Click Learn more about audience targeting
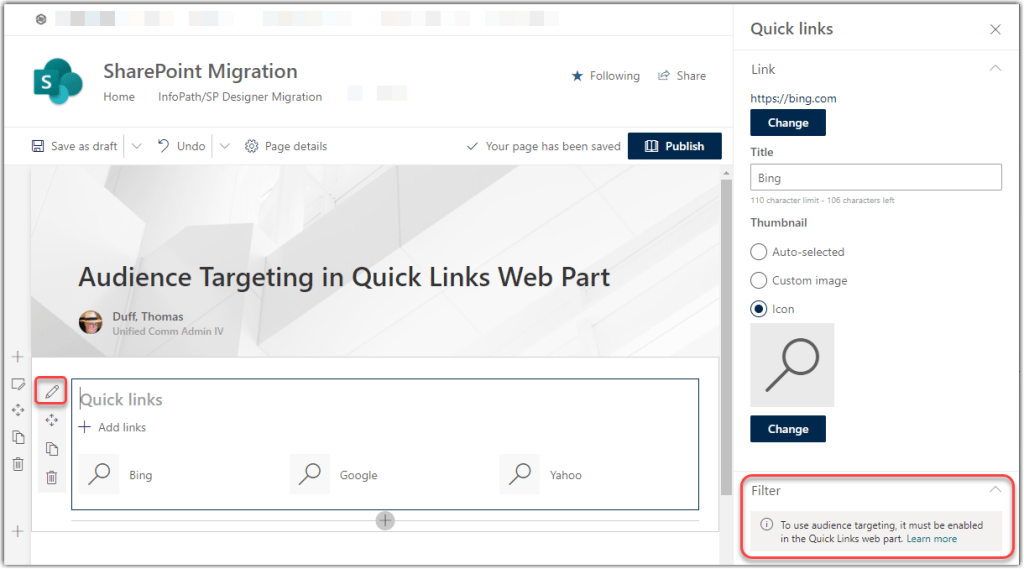 931,539
